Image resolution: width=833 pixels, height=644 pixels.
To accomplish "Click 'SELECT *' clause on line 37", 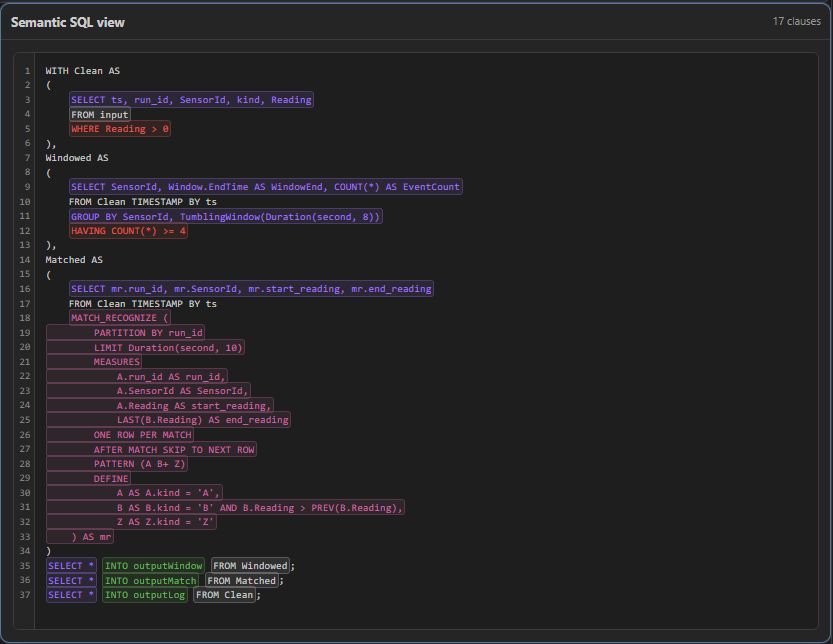I will (x=71, y=595).
